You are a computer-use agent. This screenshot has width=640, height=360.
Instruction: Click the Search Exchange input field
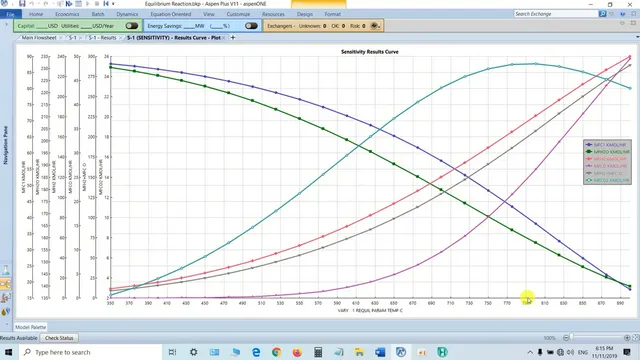[556, 14]
